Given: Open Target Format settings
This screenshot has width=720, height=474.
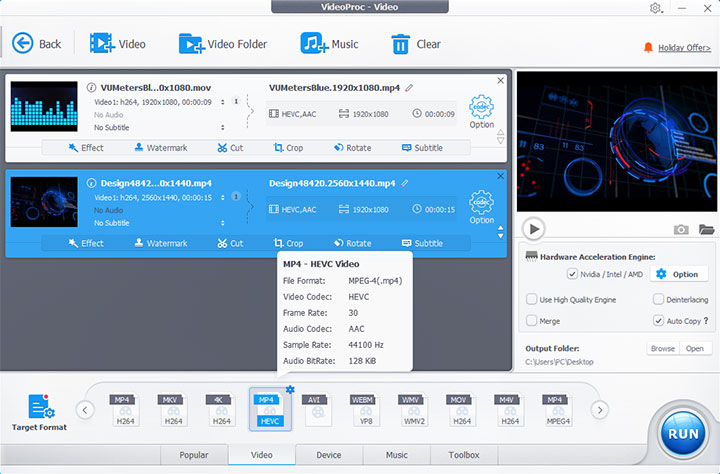Looking at the screenshot, I should 39,412.
